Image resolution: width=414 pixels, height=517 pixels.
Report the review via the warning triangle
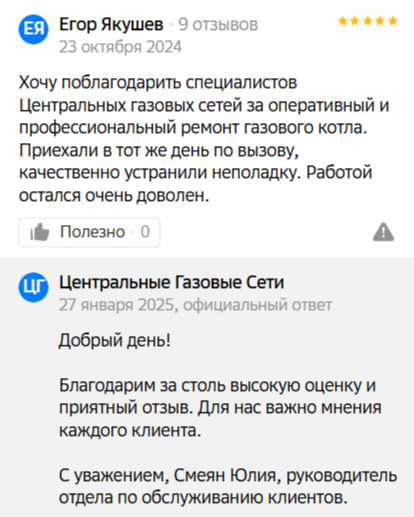[383, 232]
